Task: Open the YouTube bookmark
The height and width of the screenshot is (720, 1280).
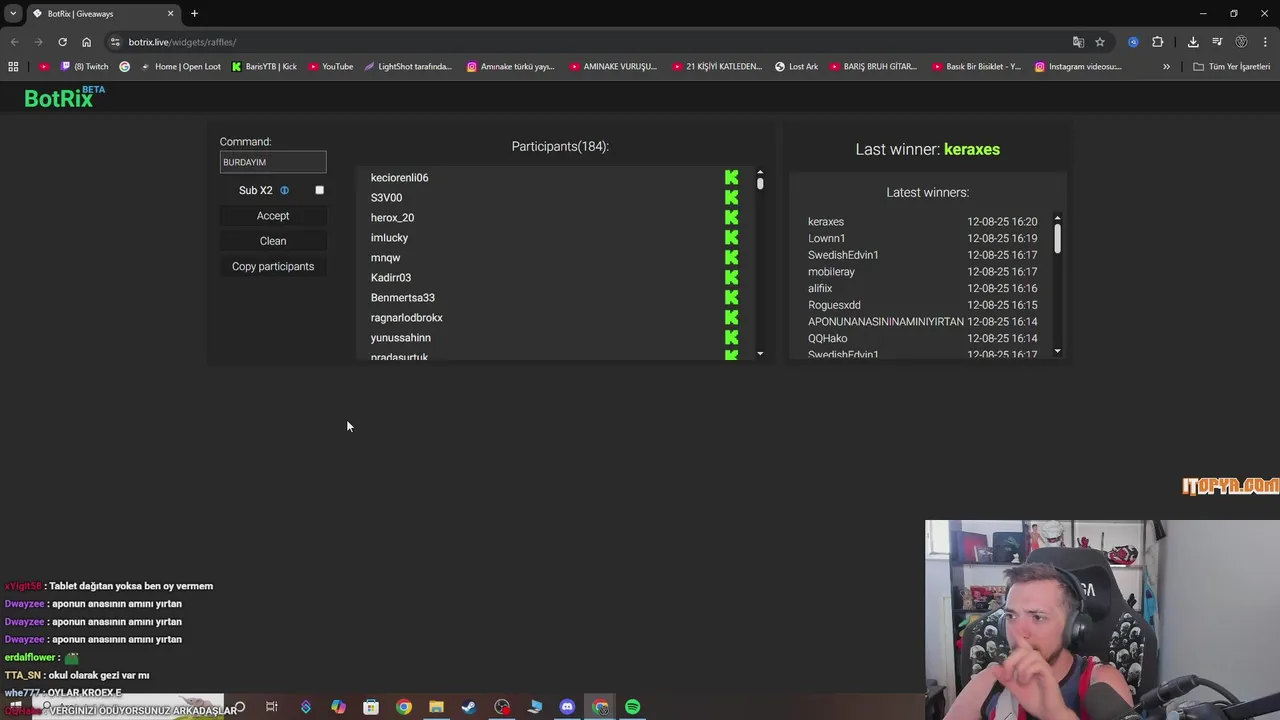Action: pyautogui.click(x=331, y=67)
